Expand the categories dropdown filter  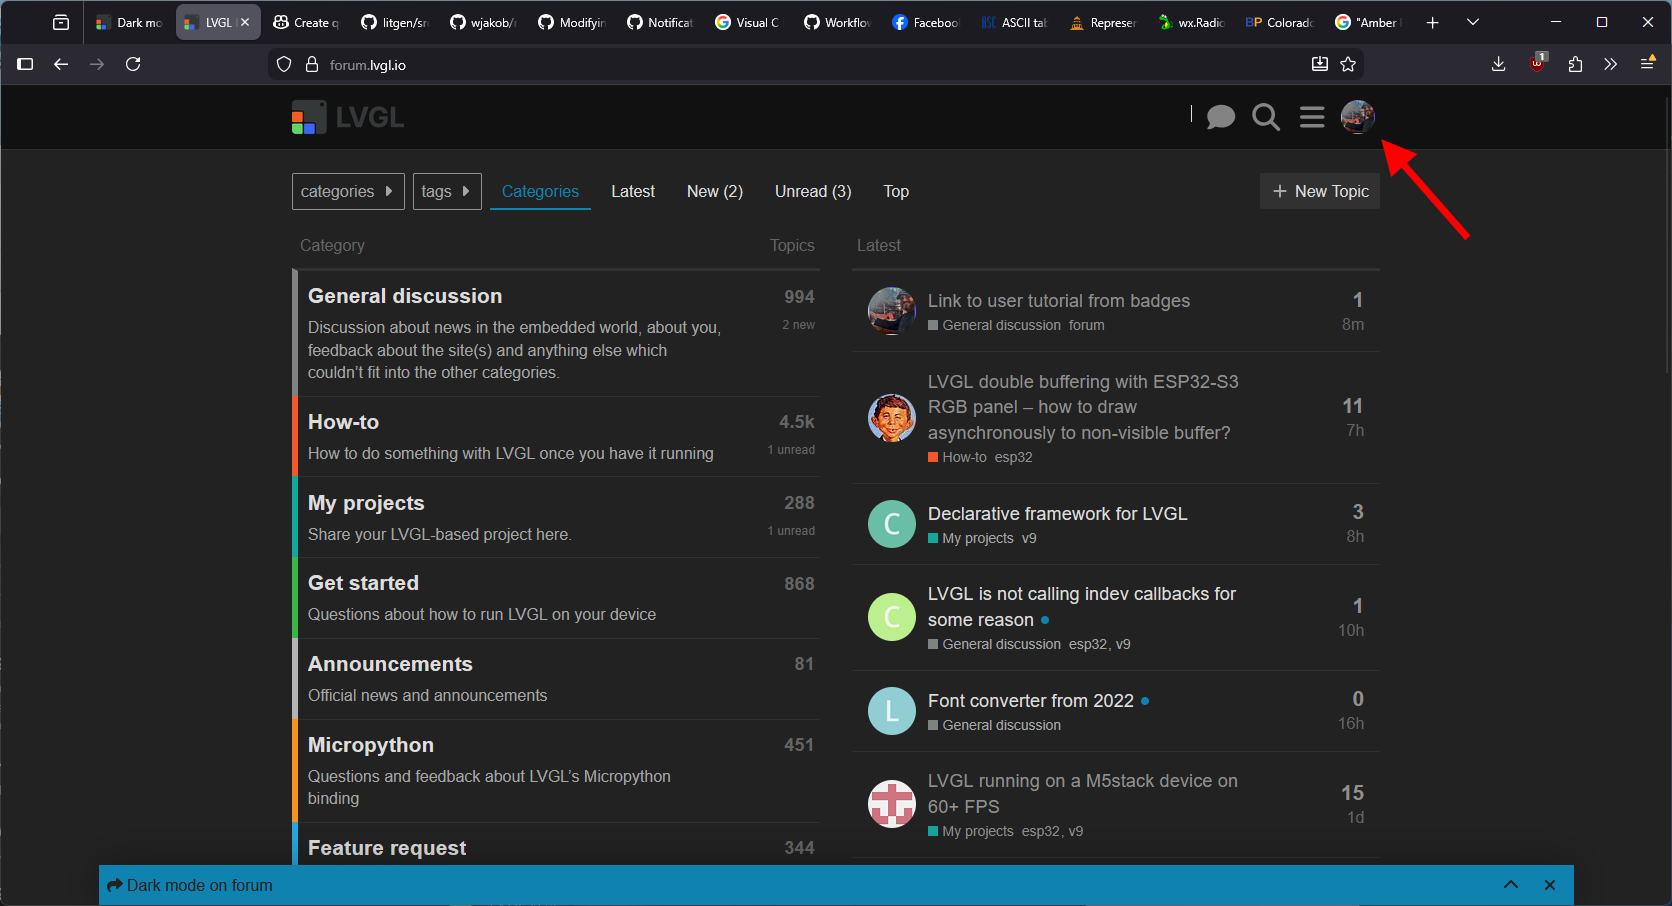pos(347,192)
